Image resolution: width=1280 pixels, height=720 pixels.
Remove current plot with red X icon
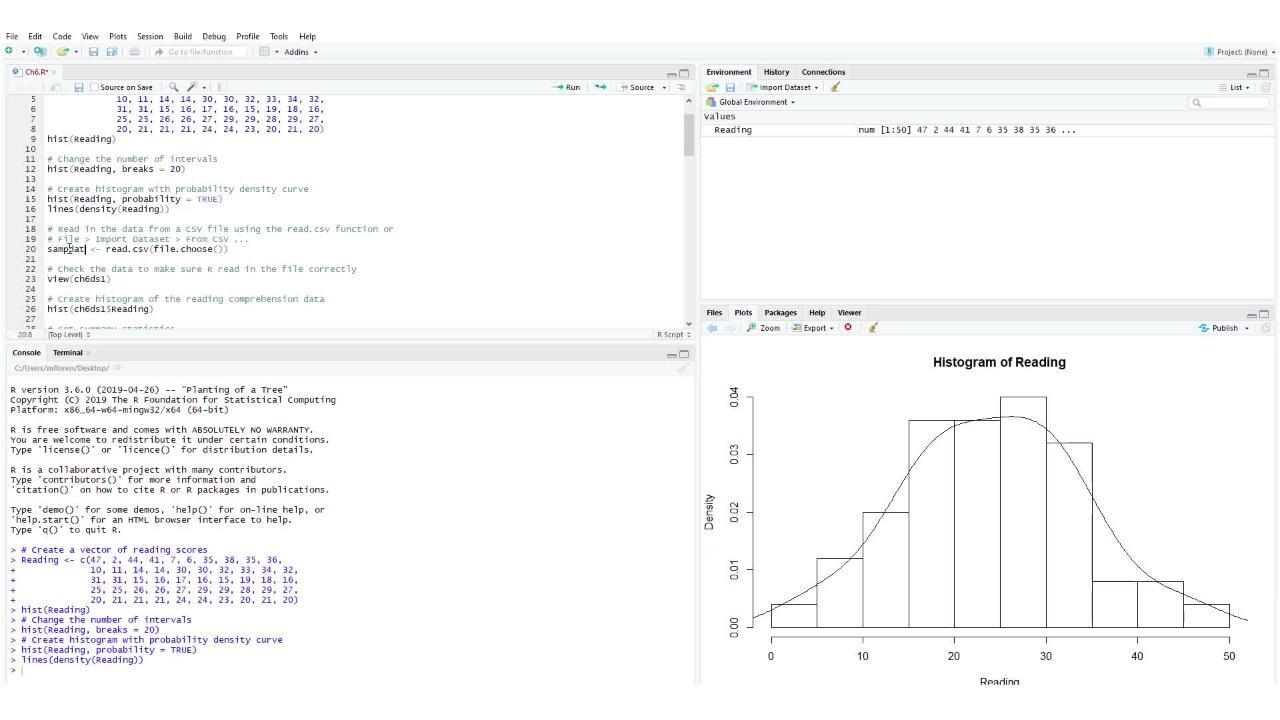click(x=848, y=328)
